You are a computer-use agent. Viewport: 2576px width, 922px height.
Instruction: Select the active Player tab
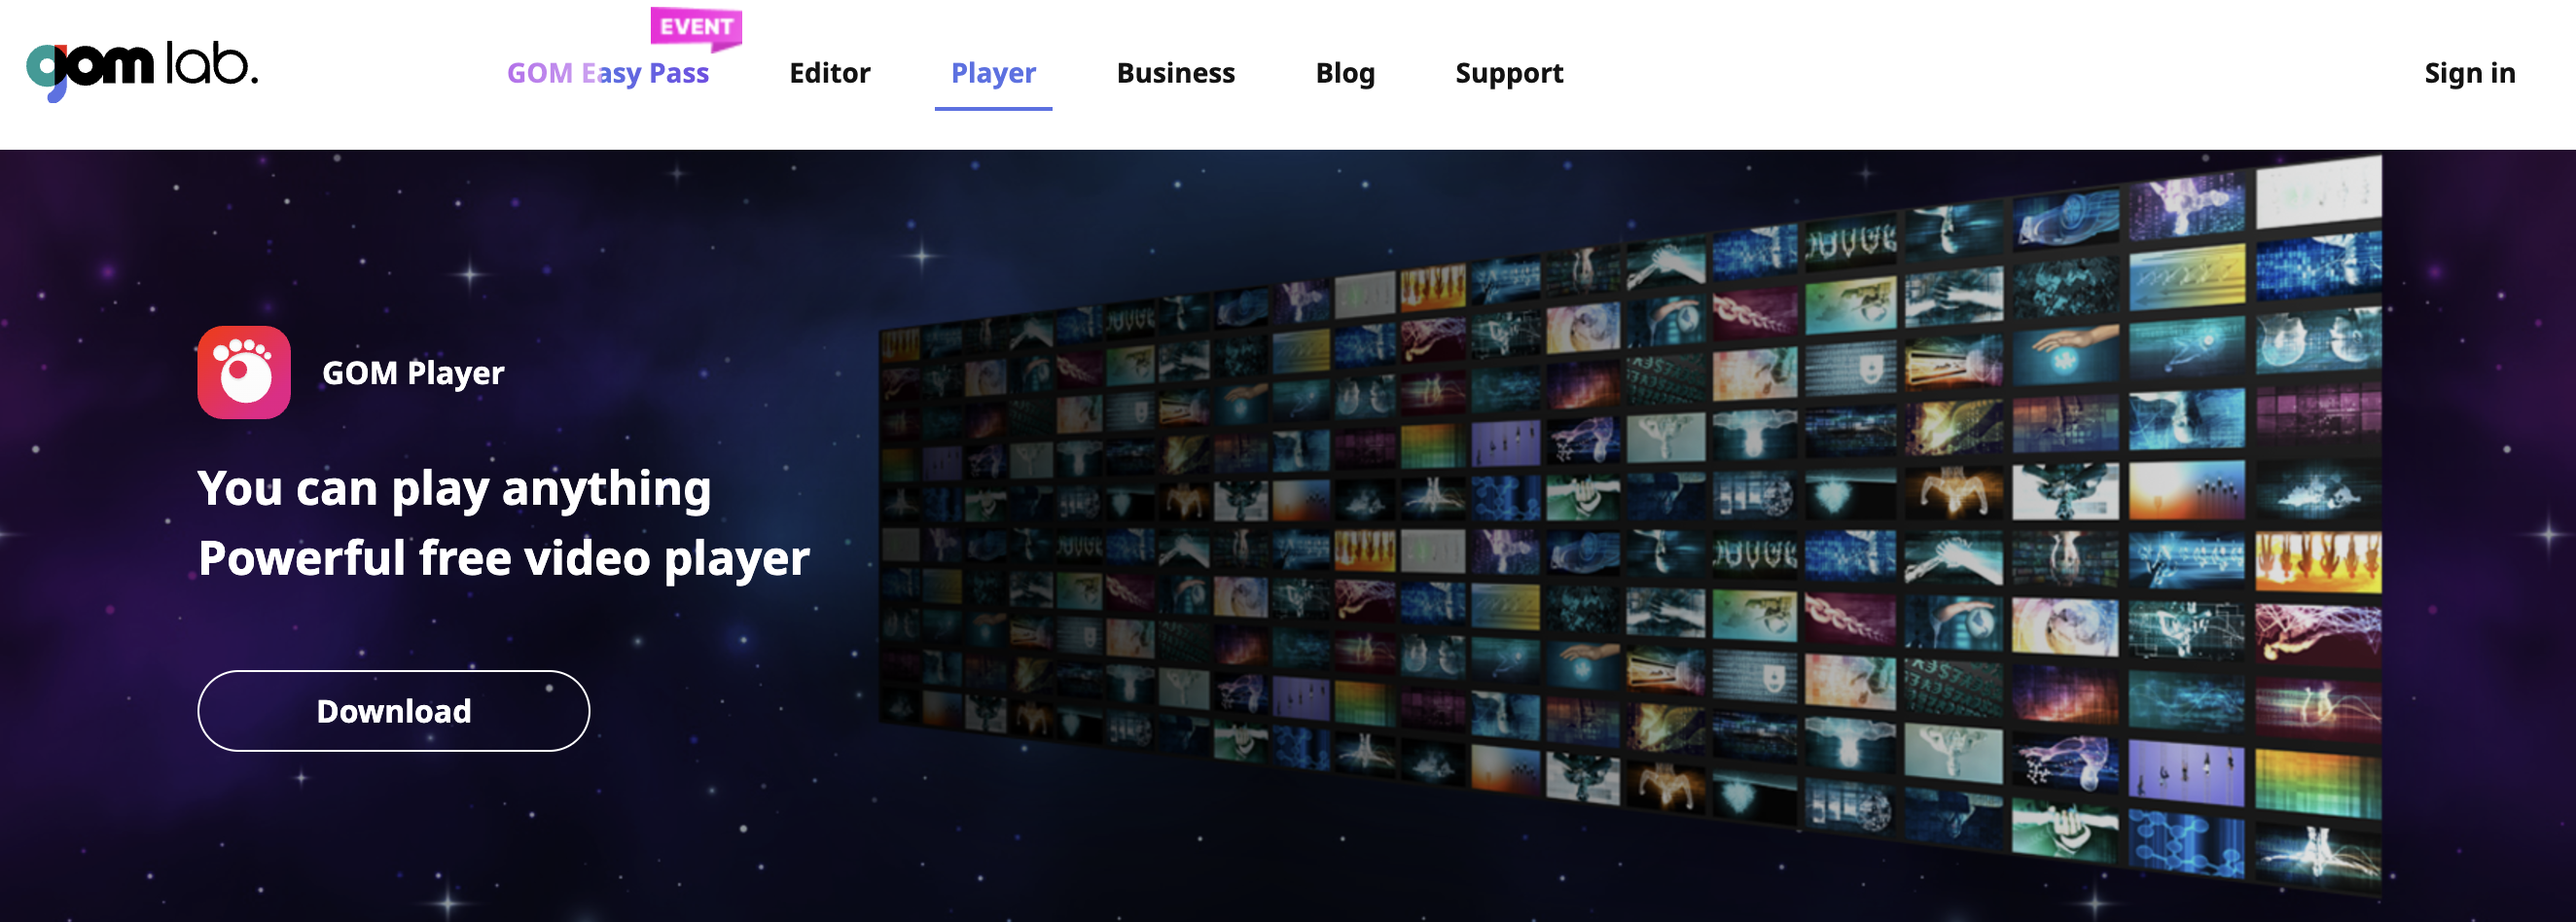click(x=992, y=74)
